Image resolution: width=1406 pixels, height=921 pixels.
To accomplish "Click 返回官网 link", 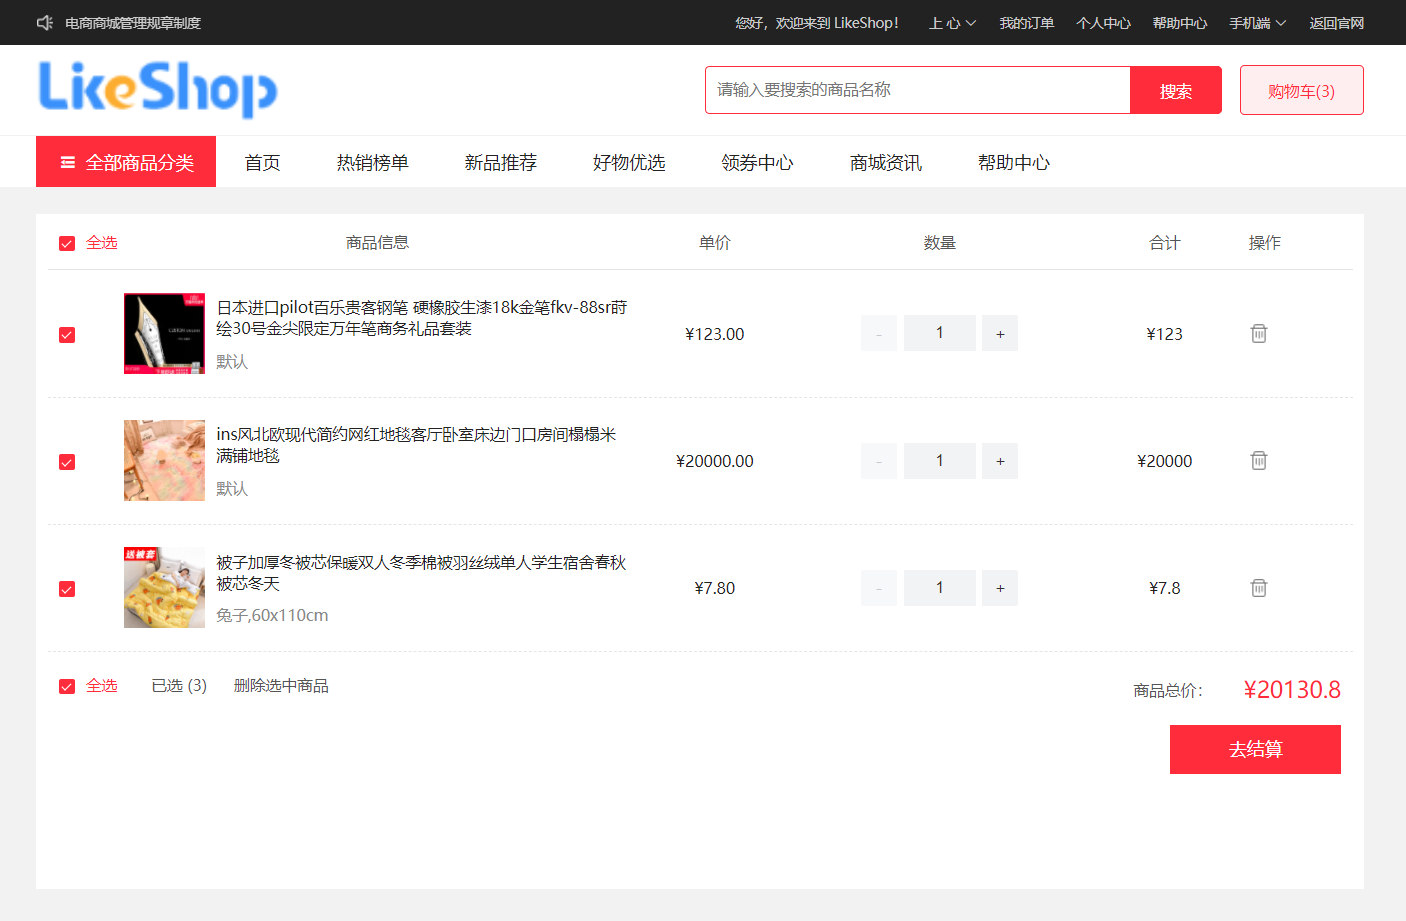I will pyautogui.click(x=1336, y=23).
